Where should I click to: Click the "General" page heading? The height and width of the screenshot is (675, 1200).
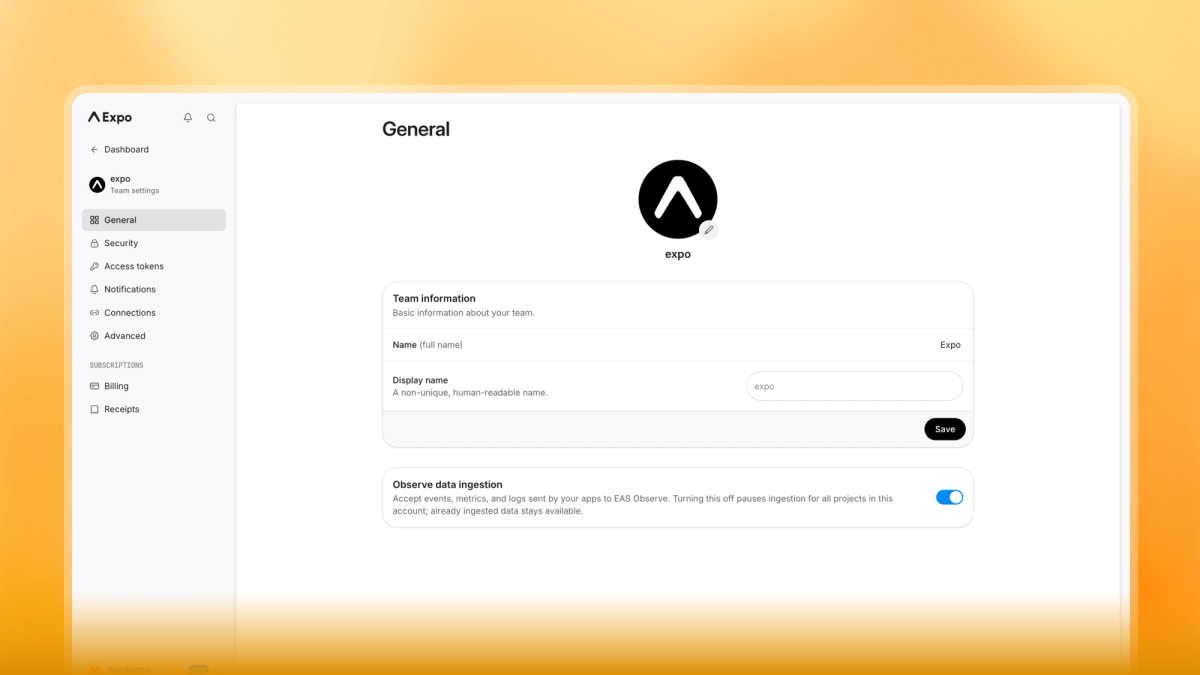(x=416, y=129)
